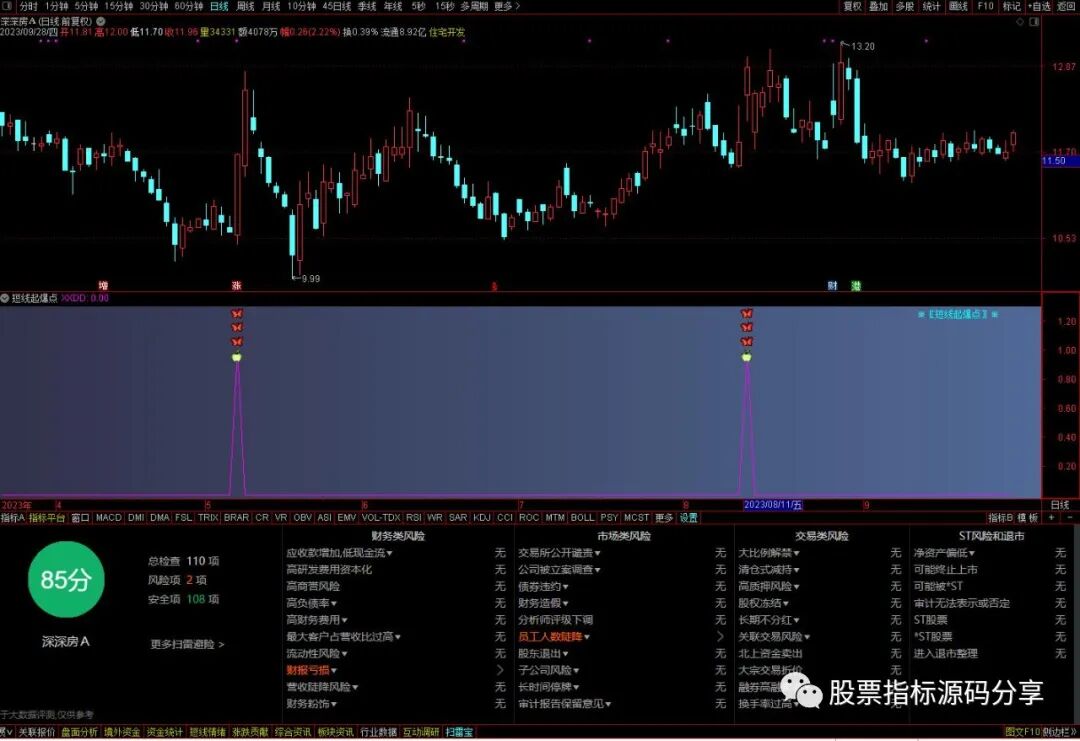Click the yellow signal dot on right spike
Image resolution: width=1080 pixels, height=741 pixels.
[x=747, y=357]
